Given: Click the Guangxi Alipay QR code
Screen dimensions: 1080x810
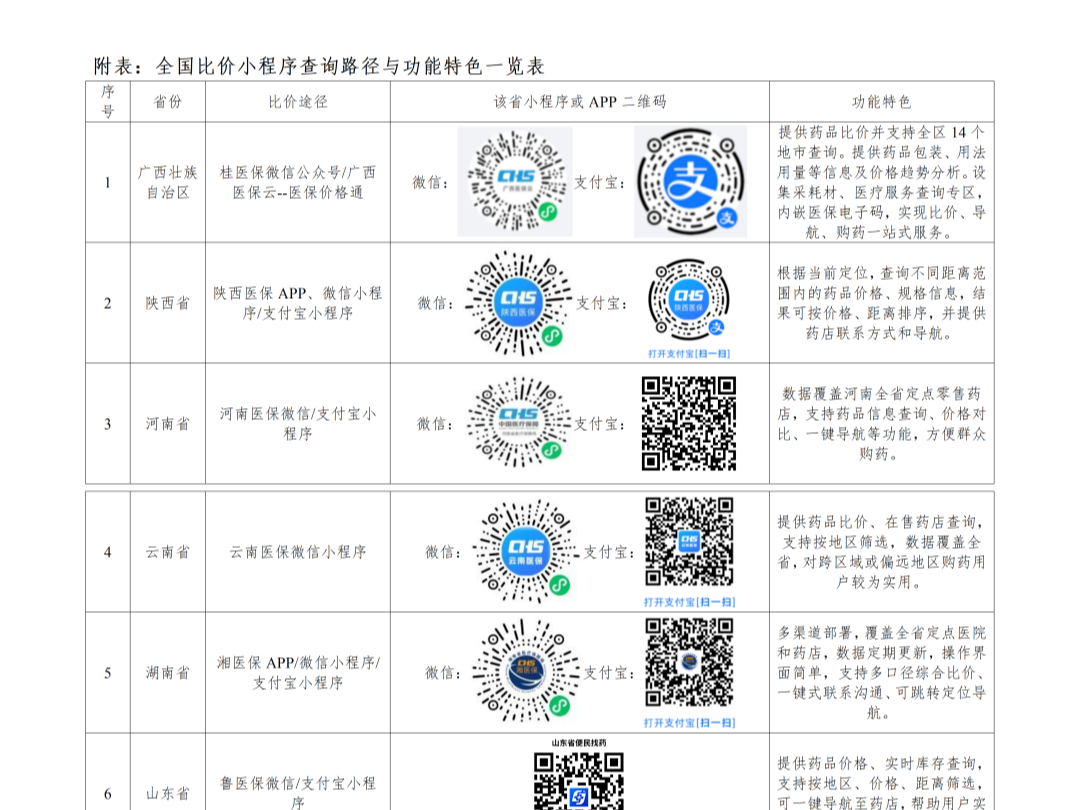Looking at the screenshot, I should [690, 182].
